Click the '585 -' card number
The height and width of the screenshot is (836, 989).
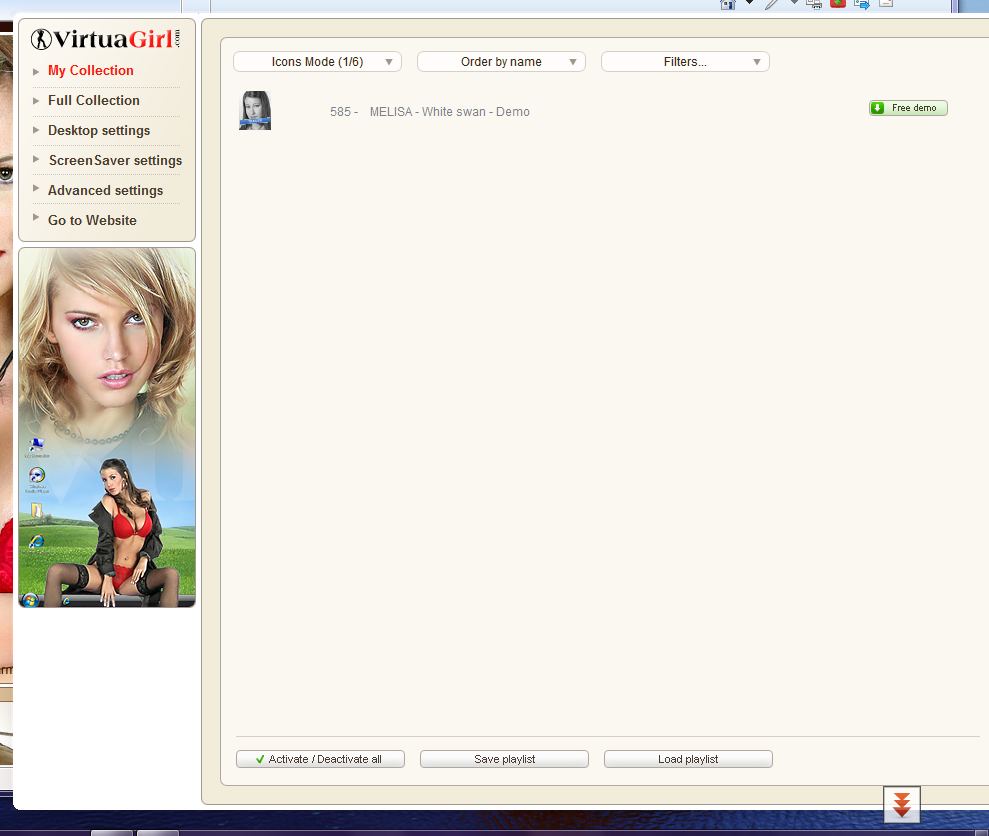344,112
